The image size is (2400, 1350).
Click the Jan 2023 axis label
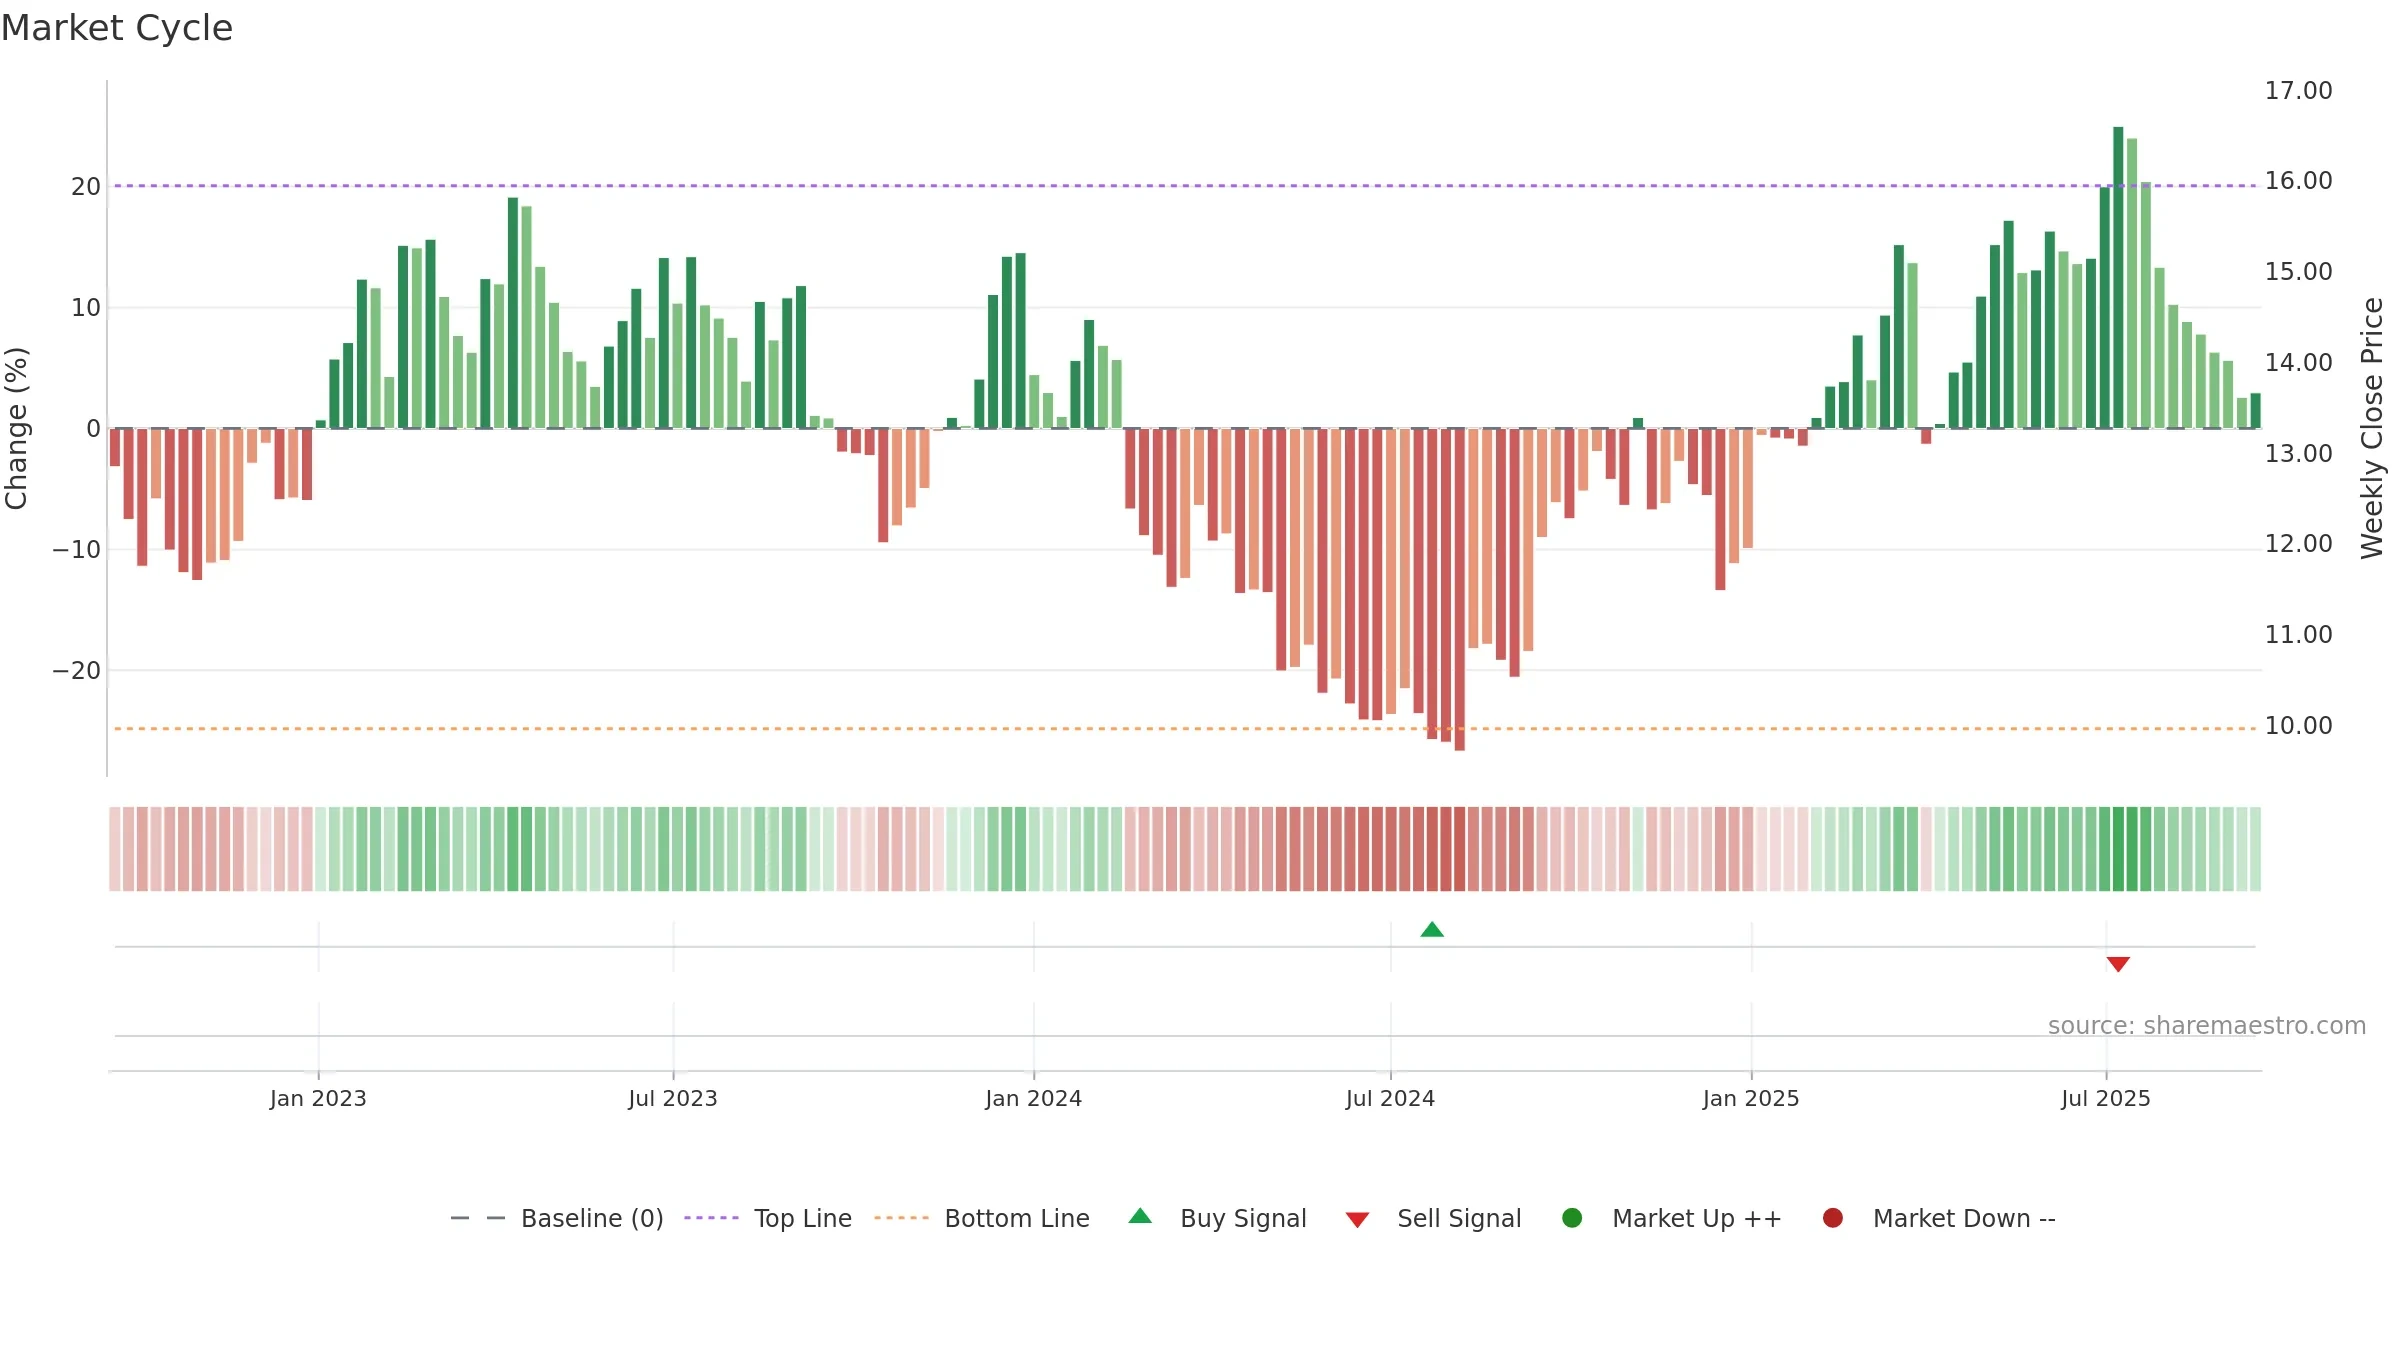click(318, 1098)
